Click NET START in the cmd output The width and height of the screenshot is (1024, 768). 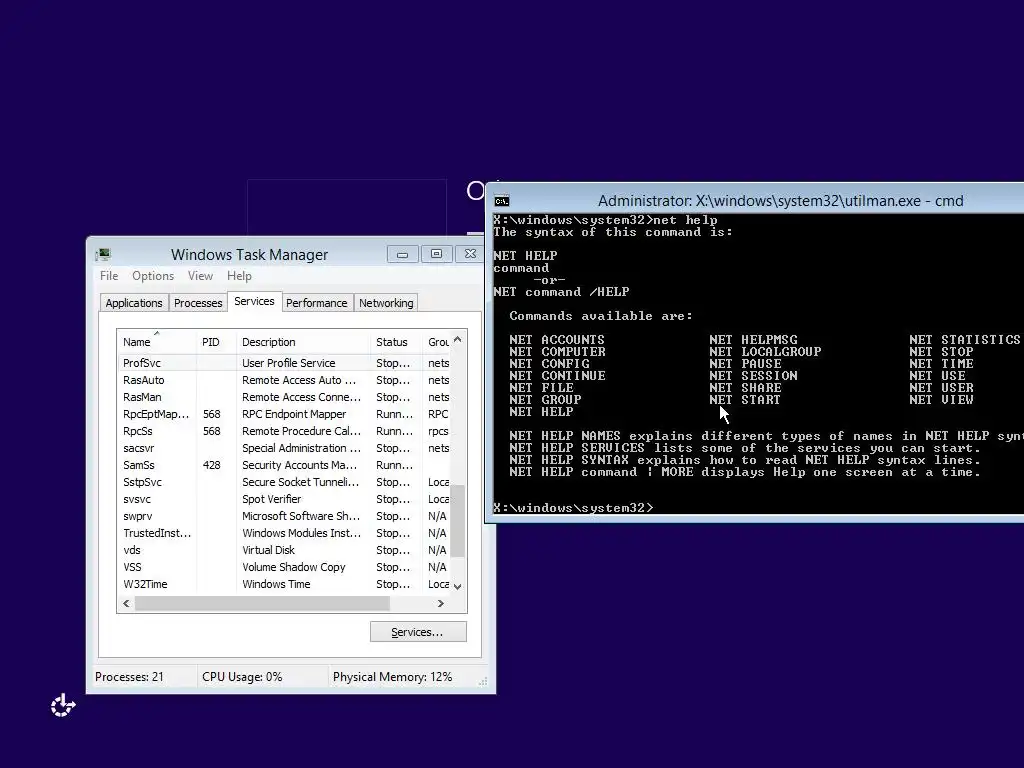pyautogui.click(x=745, y=400)
